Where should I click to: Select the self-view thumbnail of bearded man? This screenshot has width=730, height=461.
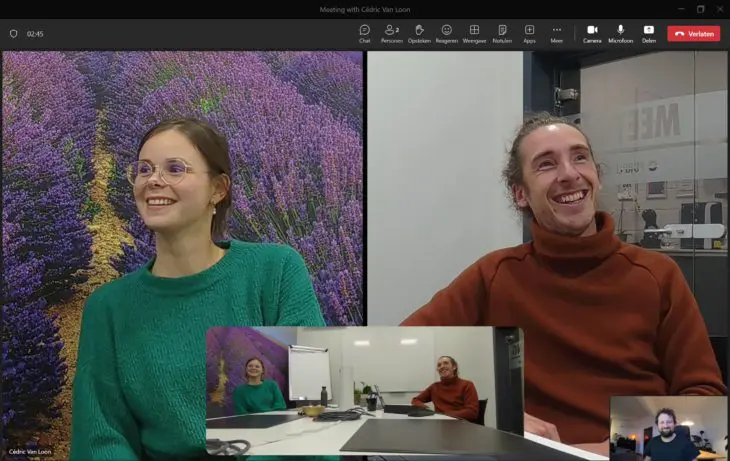point(668,428)
